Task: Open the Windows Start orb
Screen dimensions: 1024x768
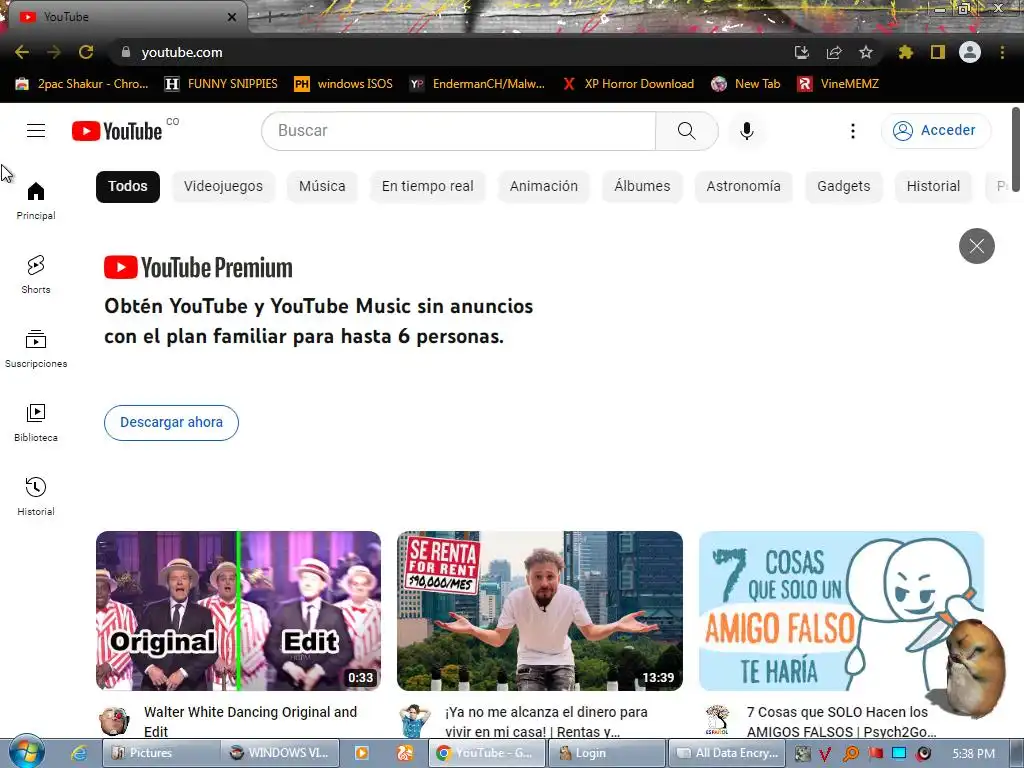Action: (26, 752)
